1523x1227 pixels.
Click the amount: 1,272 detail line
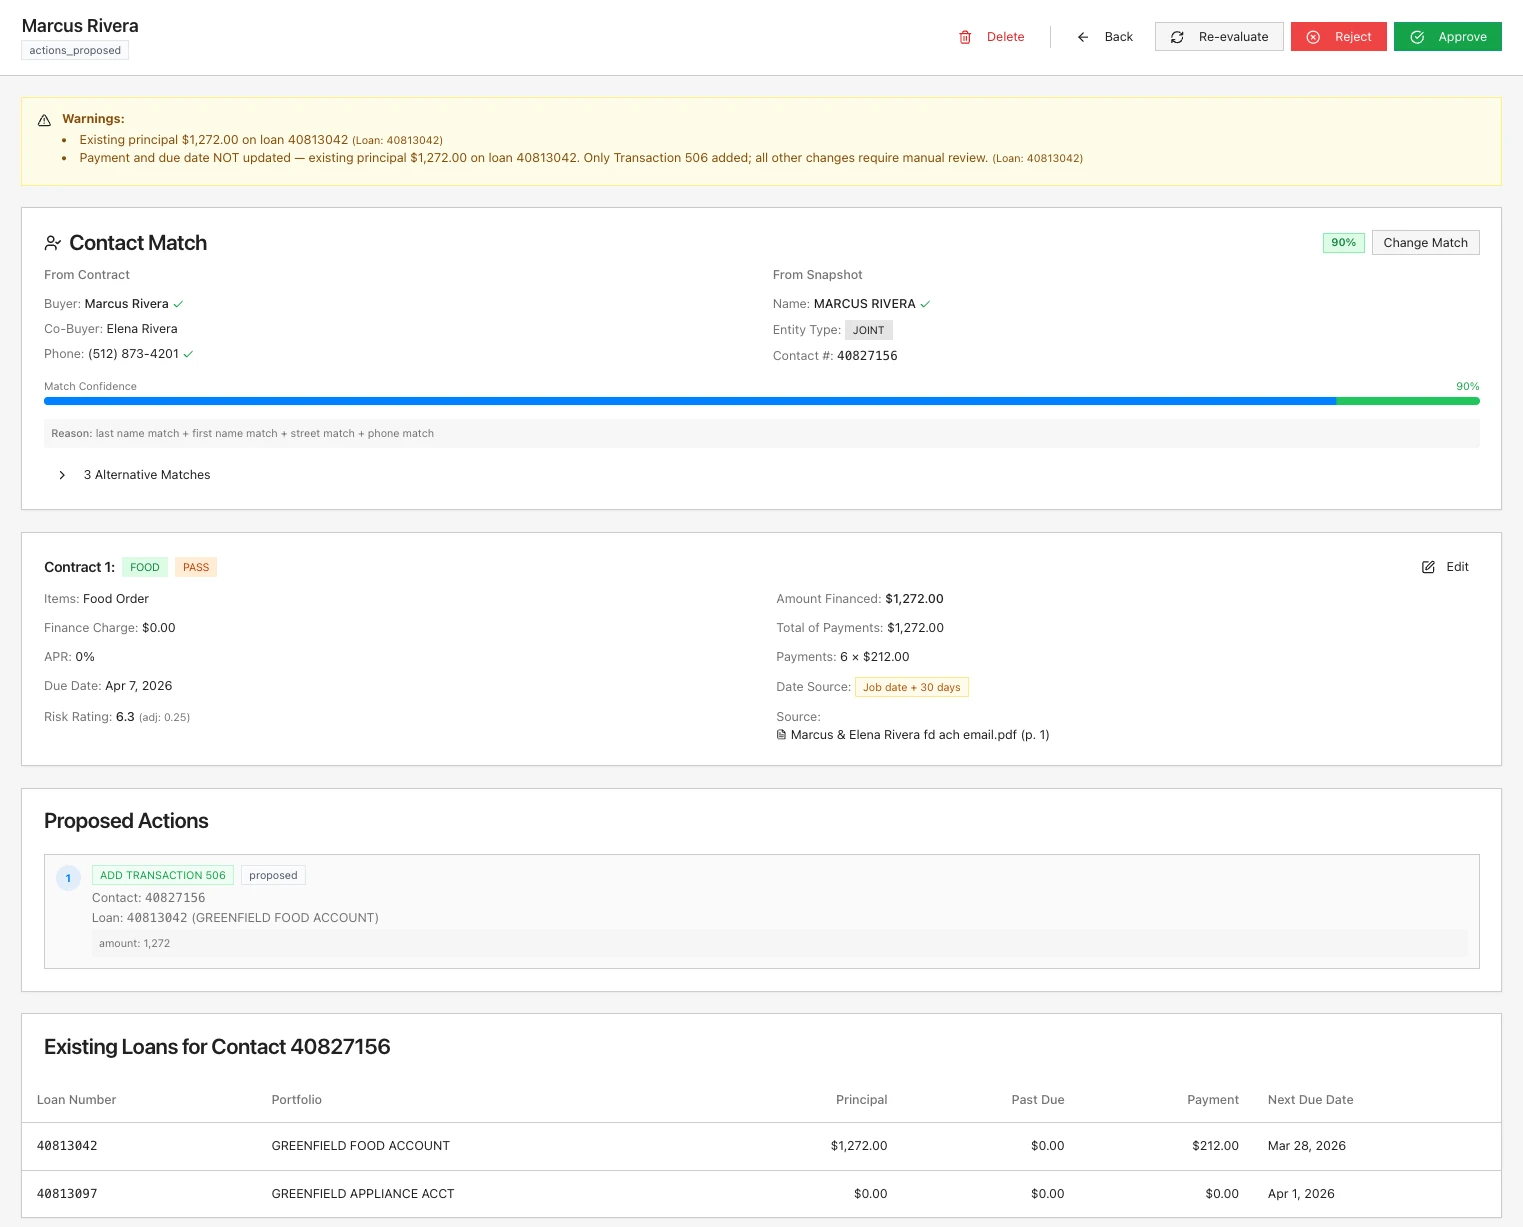[779, 943]
